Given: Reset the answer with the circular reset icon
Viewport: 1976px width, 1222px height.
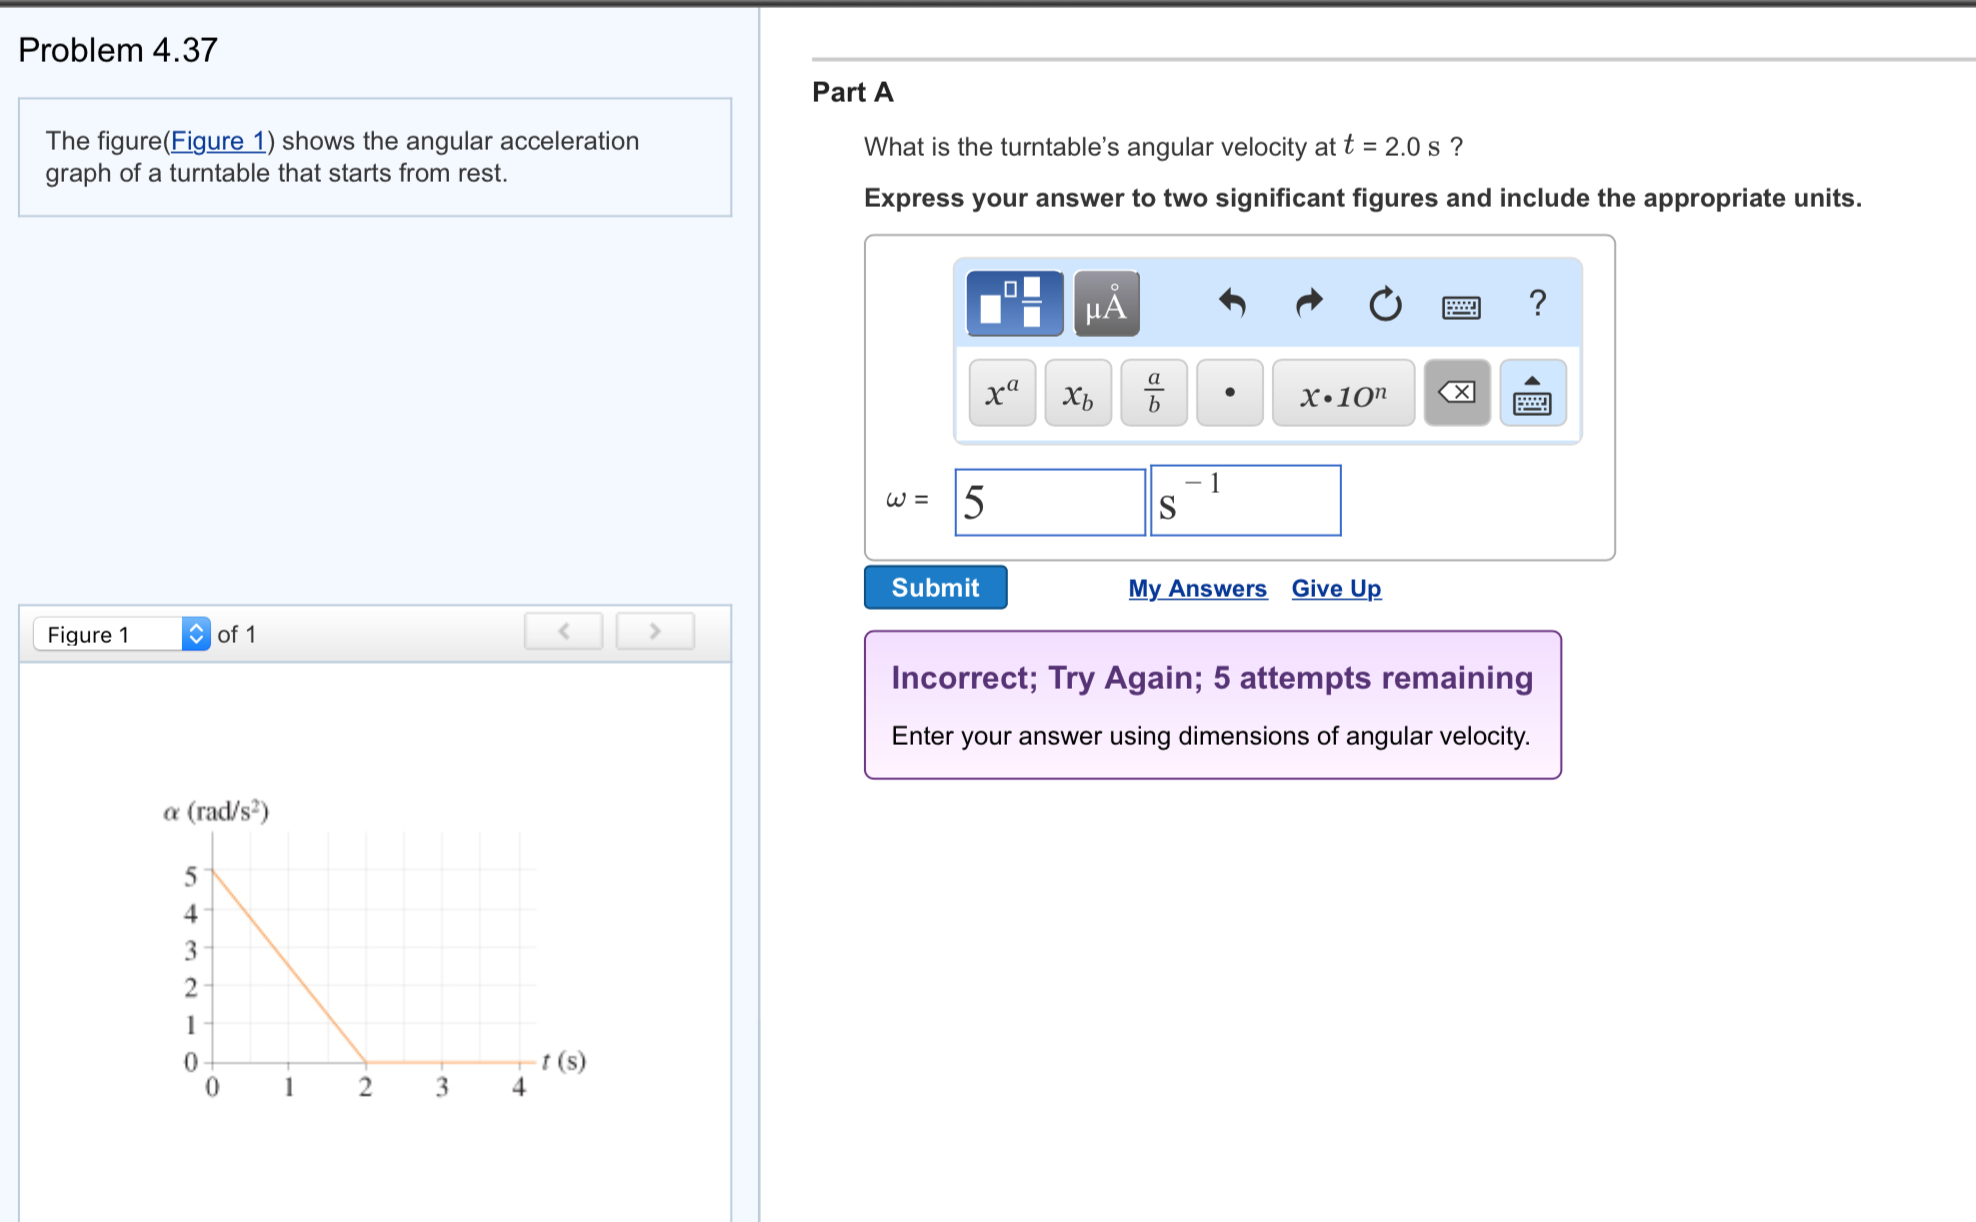Looking at the screenshot, I should coord(1385,304).
